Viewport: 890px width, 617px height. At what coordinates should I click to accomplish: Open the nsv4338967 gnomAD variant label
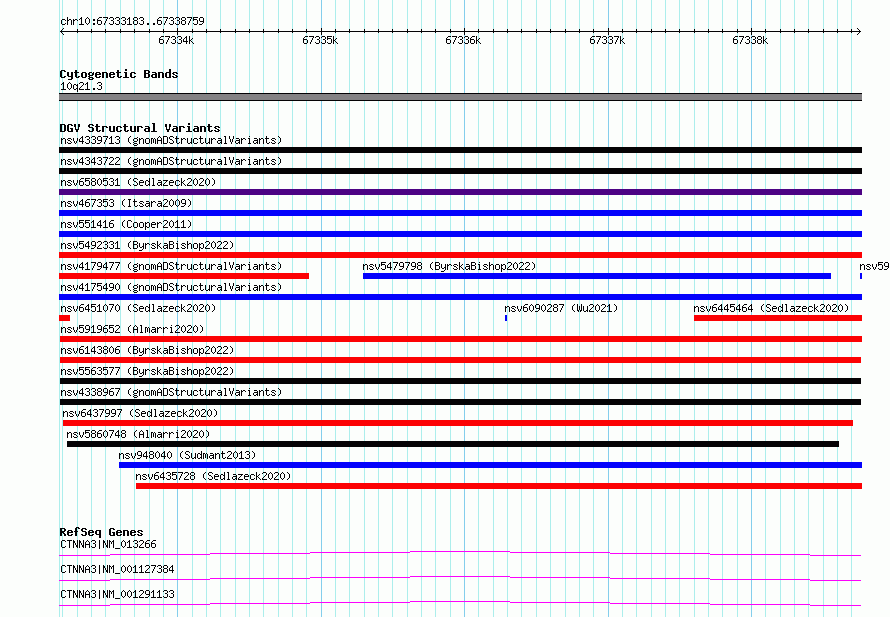click(171, 392)
